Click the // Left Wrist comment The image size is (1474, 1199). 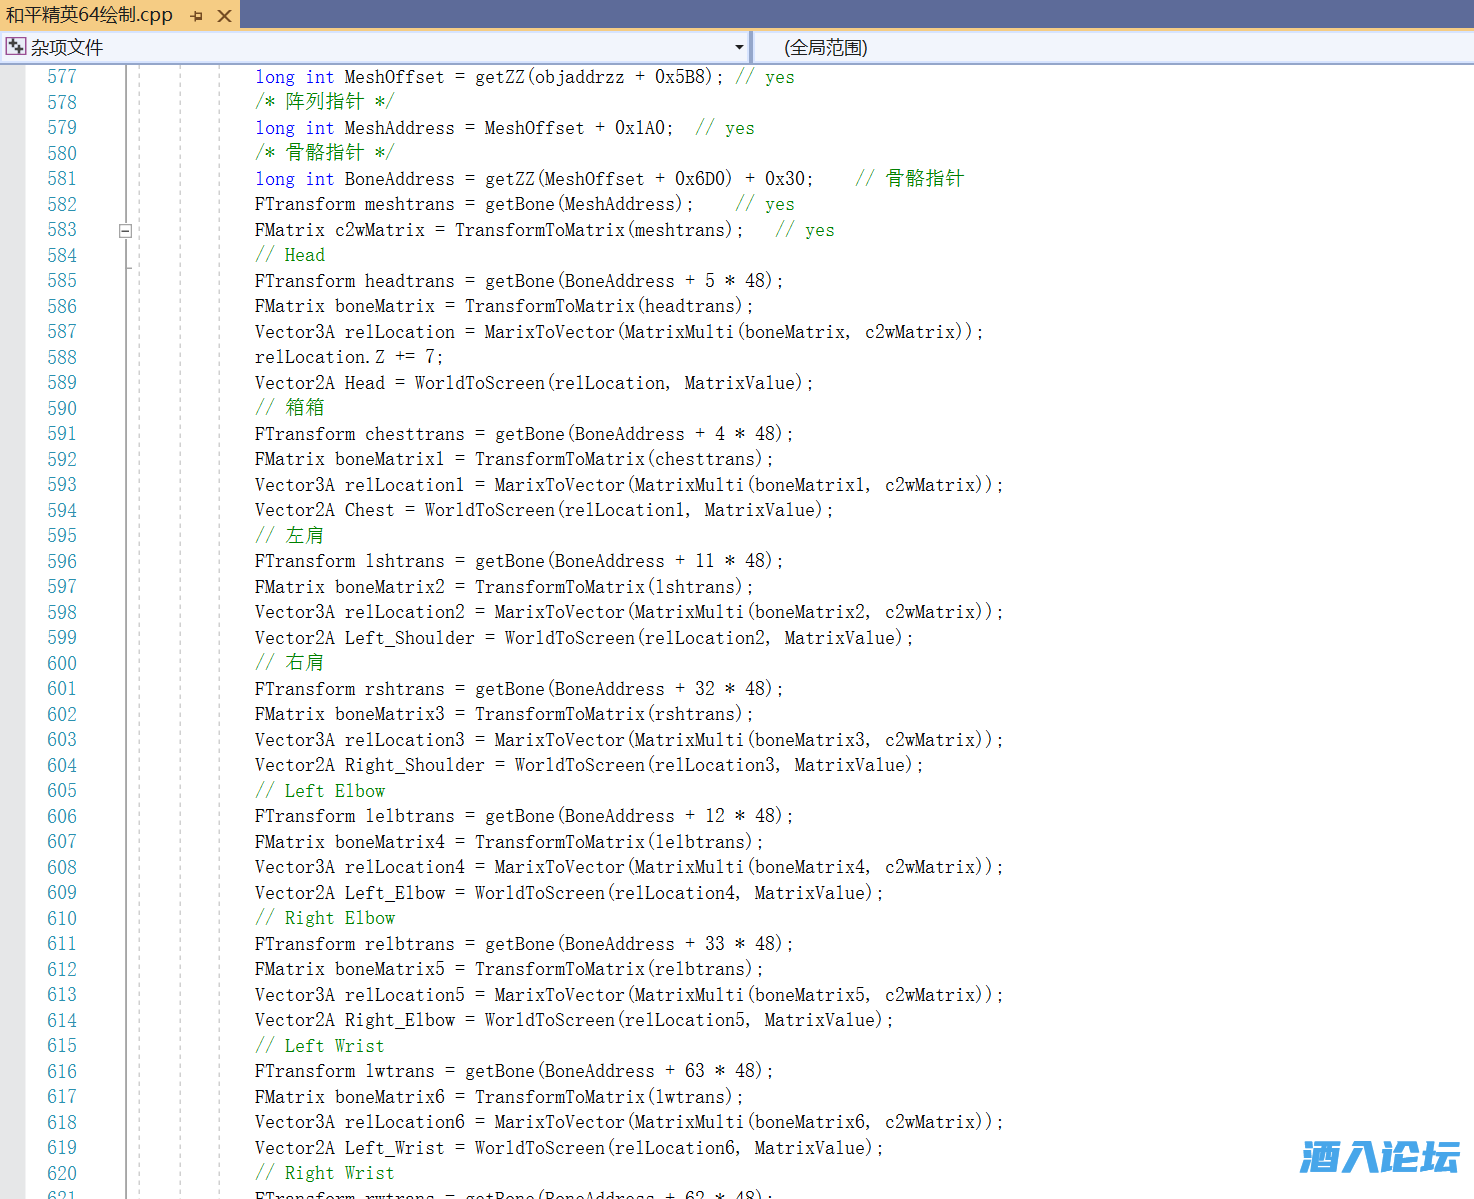point(320,1046)
